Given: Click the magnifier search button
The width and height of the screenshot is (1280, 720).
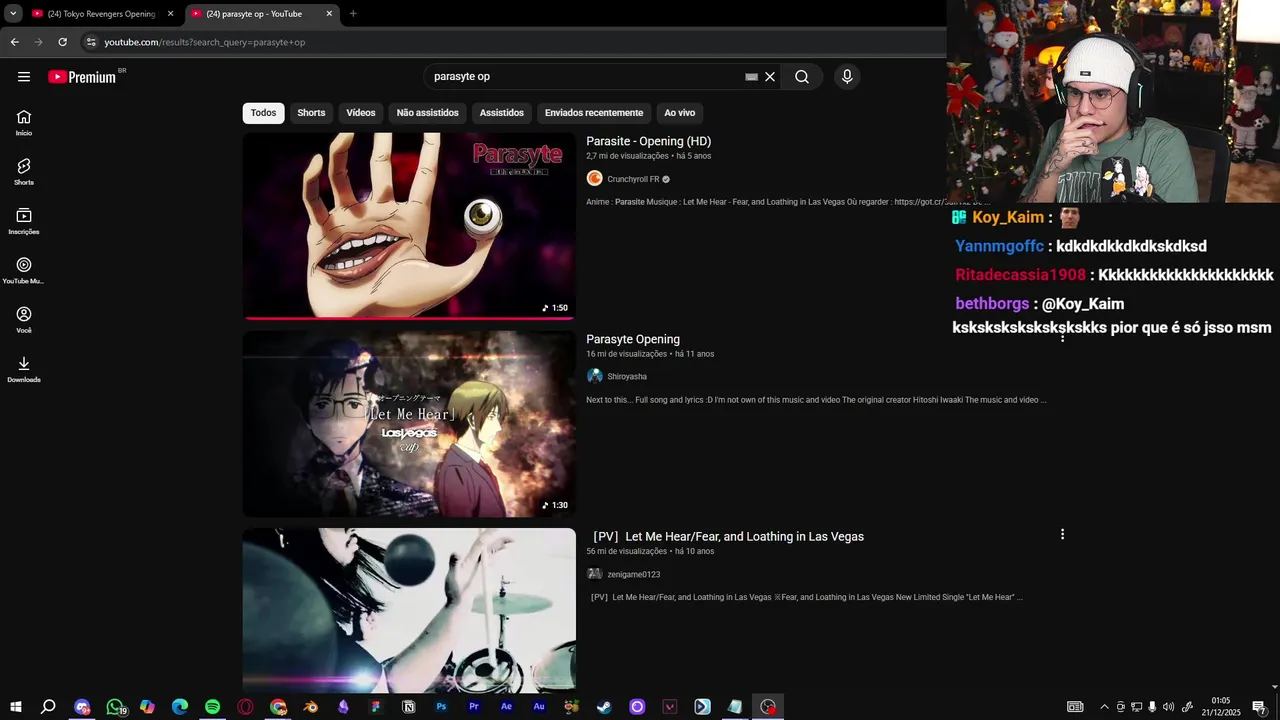Looking at the screenshot, I should pos(802,77).
